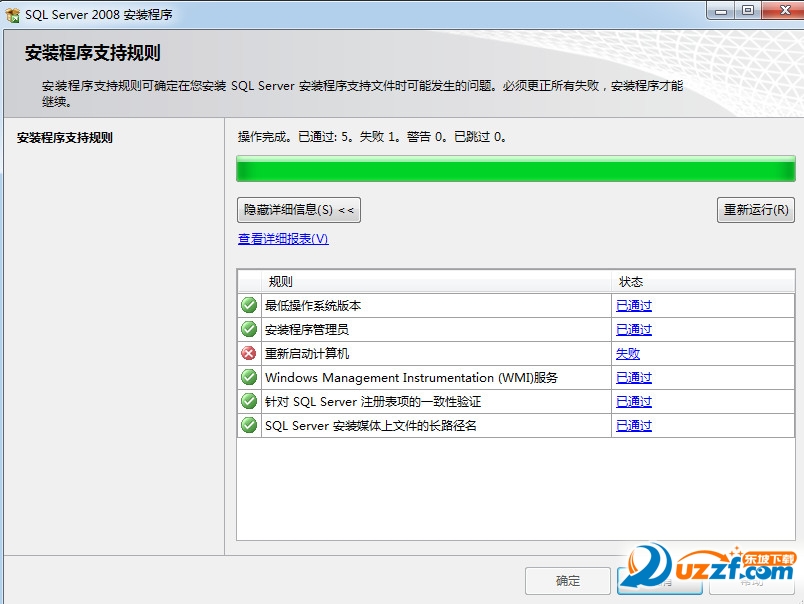This screenshot has width=804, height=604.
Task: Open 已通过 status for WMI服务
Action: [x=634, y=378]
